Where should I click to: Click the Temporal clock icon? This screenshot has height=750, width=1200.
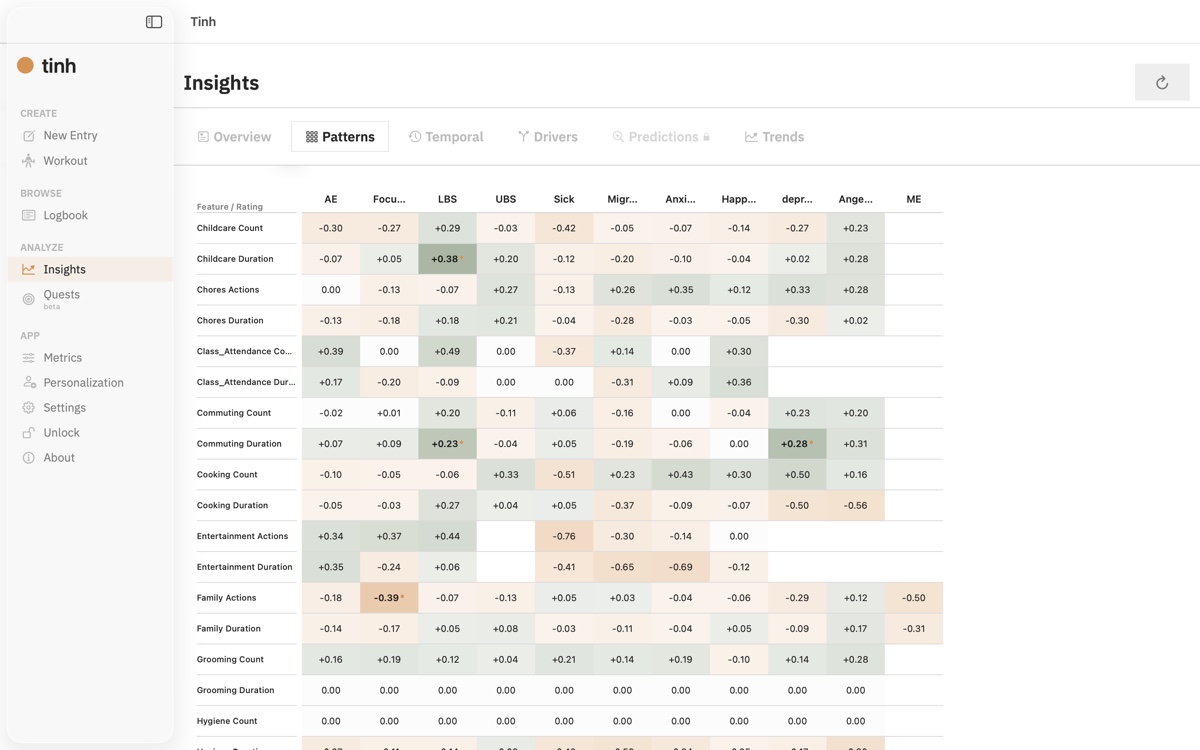tap(415, 137)
